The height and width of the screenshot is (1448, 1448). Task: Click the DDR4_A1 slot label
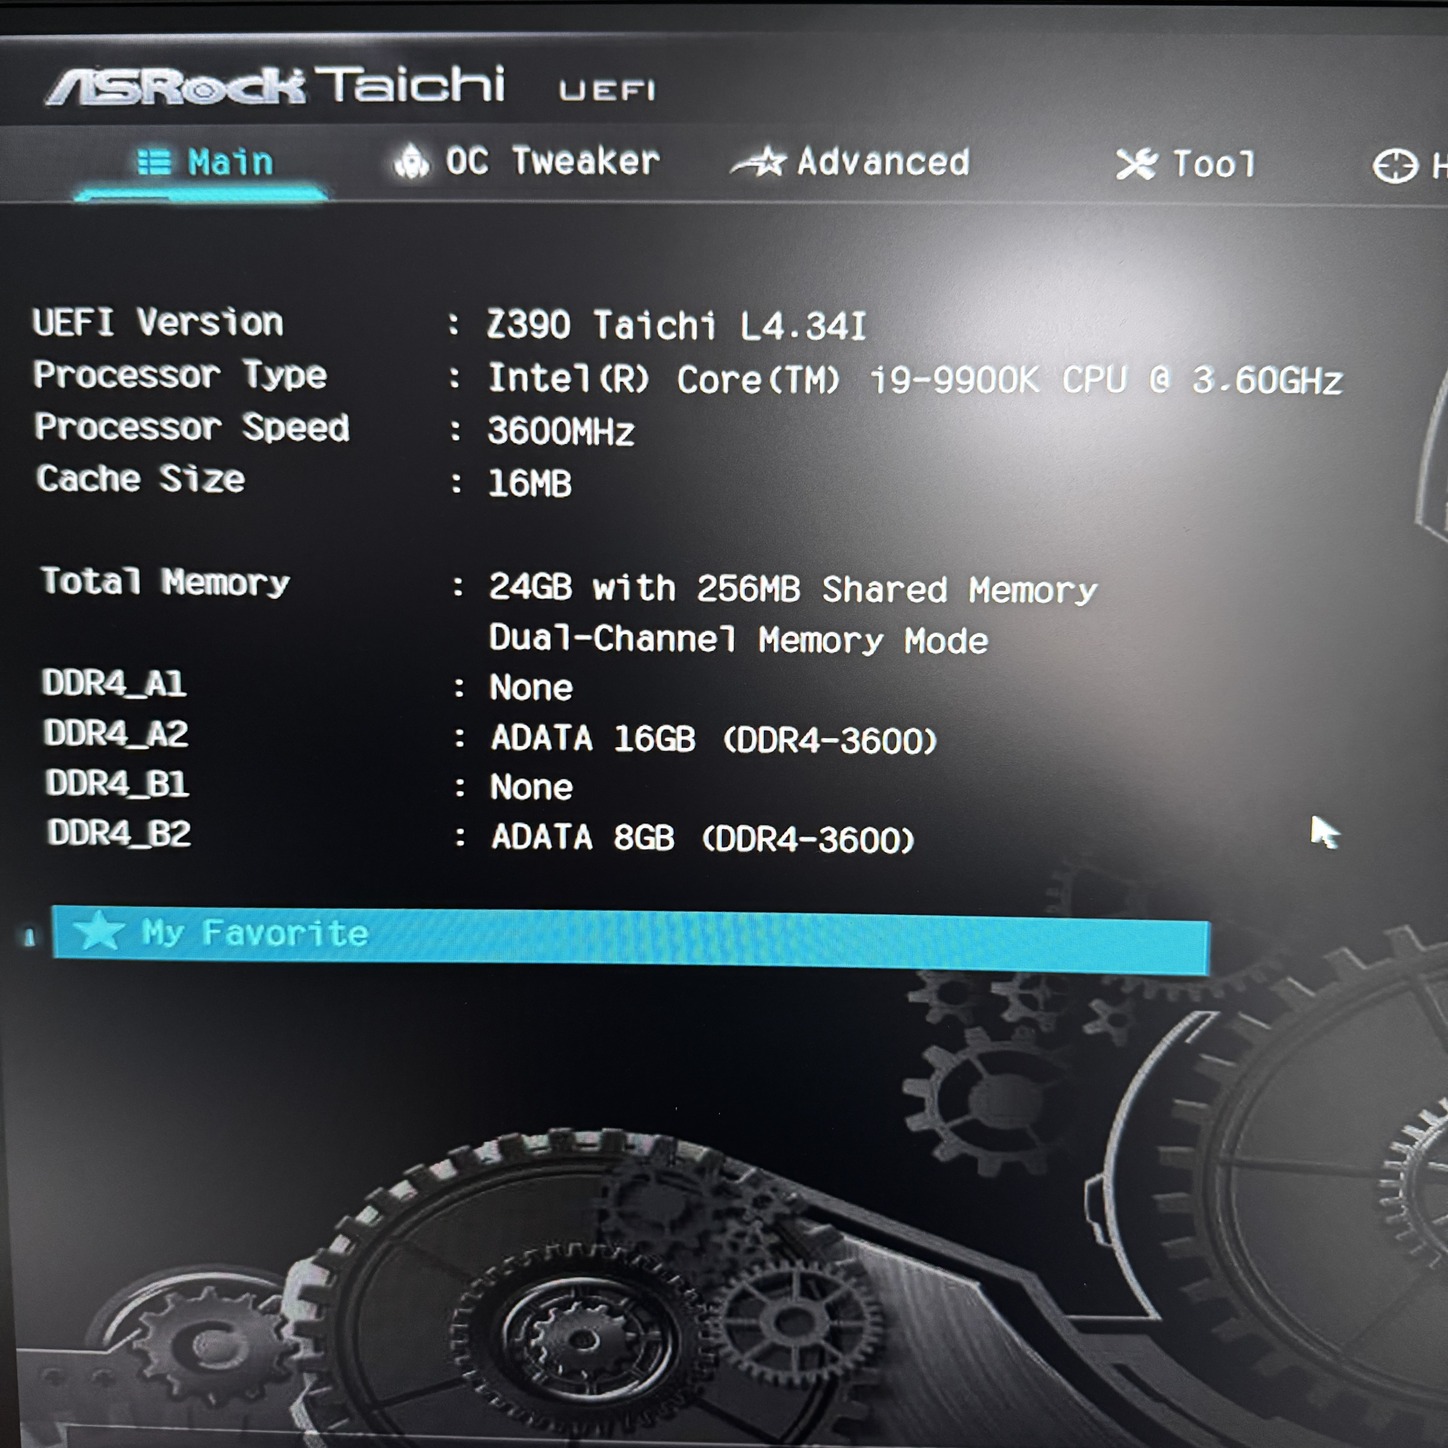coord(115,684)
